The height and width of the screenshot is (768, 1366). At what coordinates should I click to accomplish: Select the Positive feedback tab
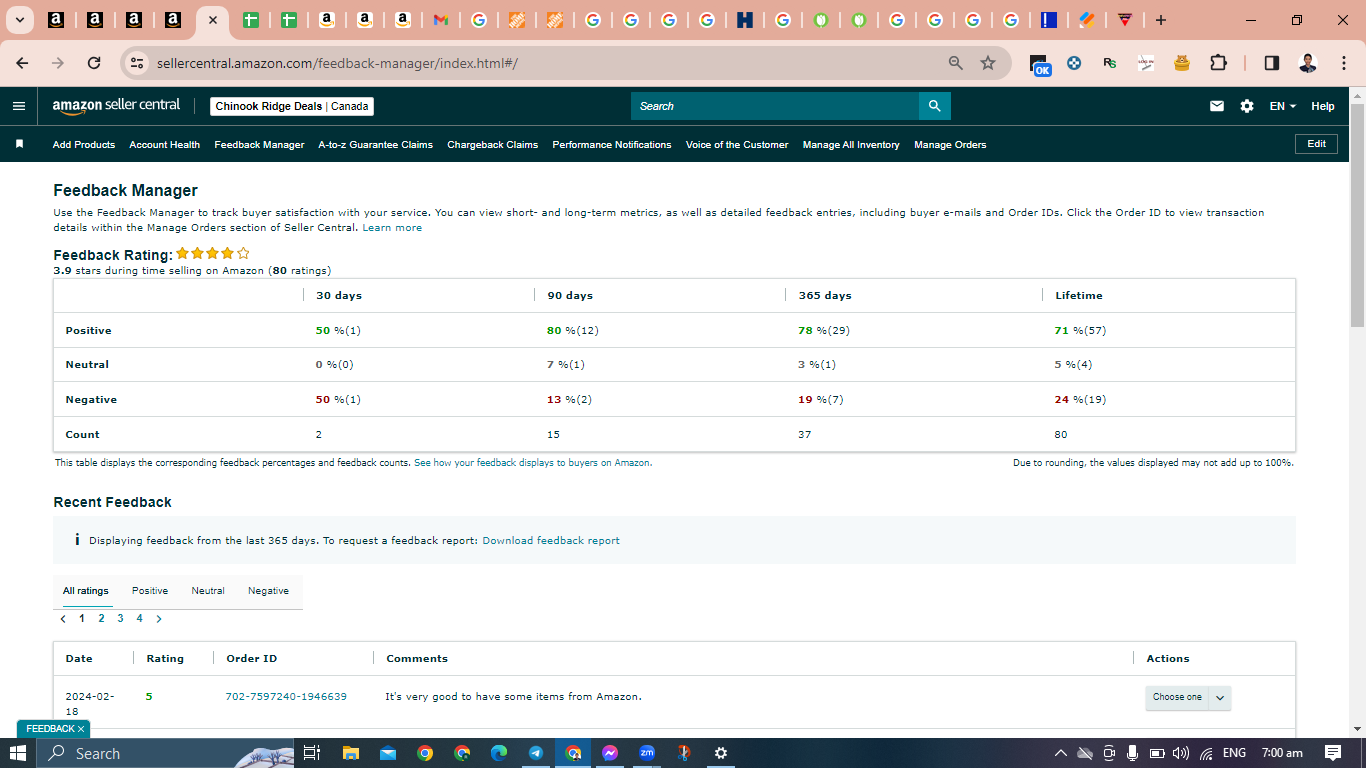pyautogui.click(x=150, y=591)
